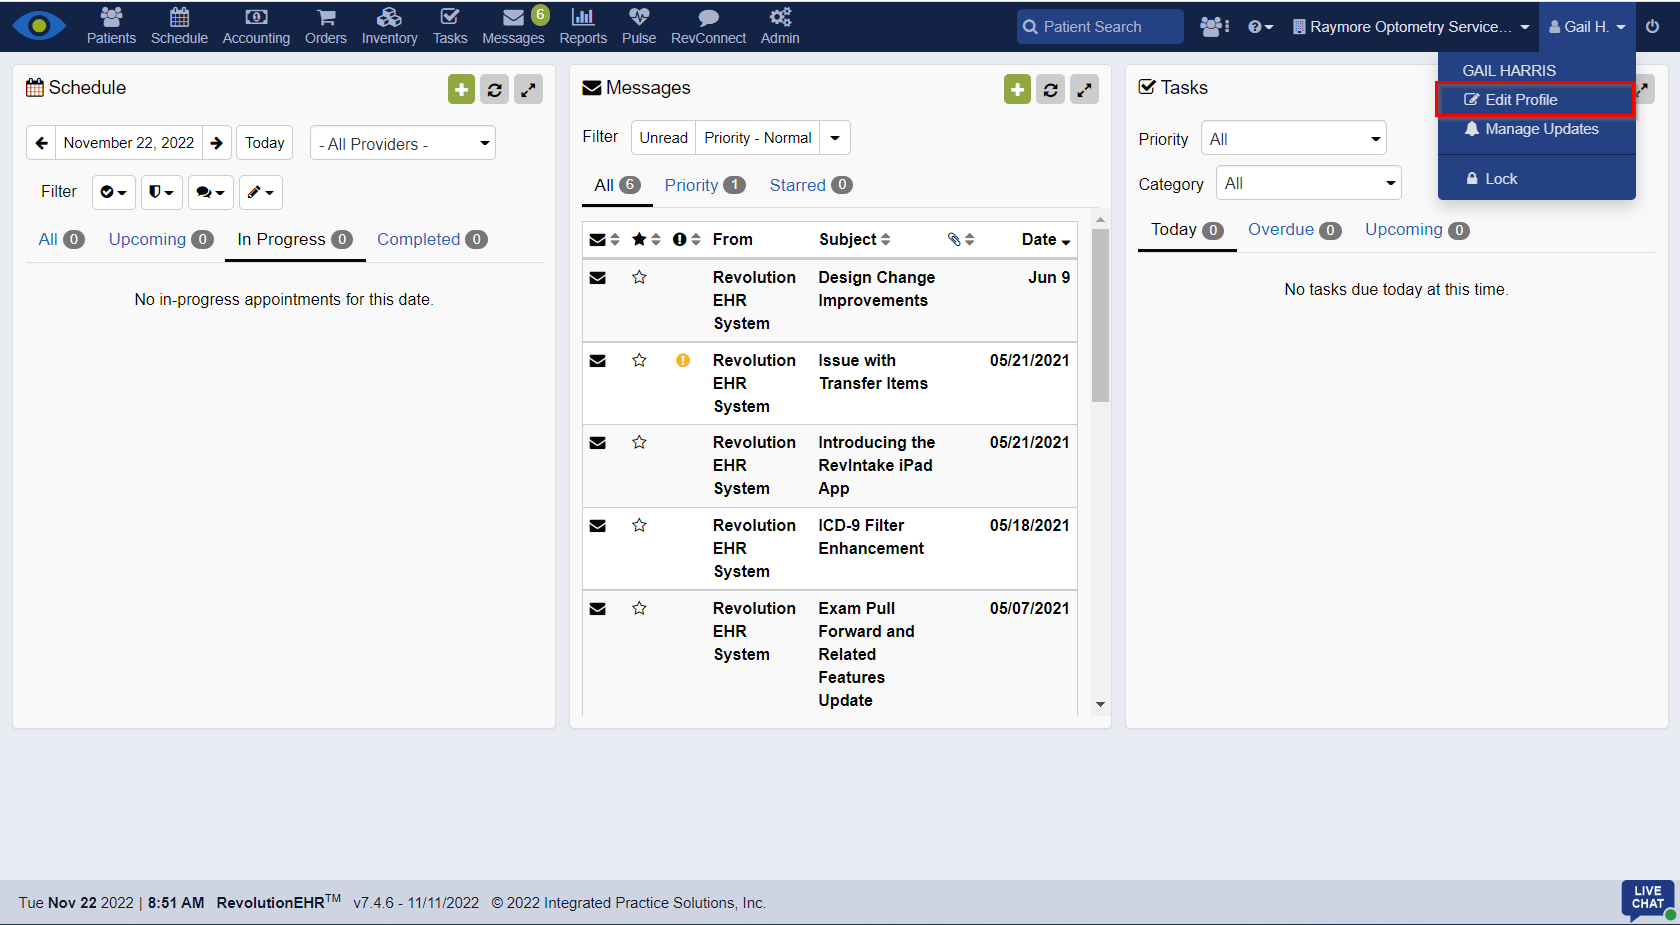
Task: Switch to Overdue tab in Tasks
Action: click(1294, 230)
